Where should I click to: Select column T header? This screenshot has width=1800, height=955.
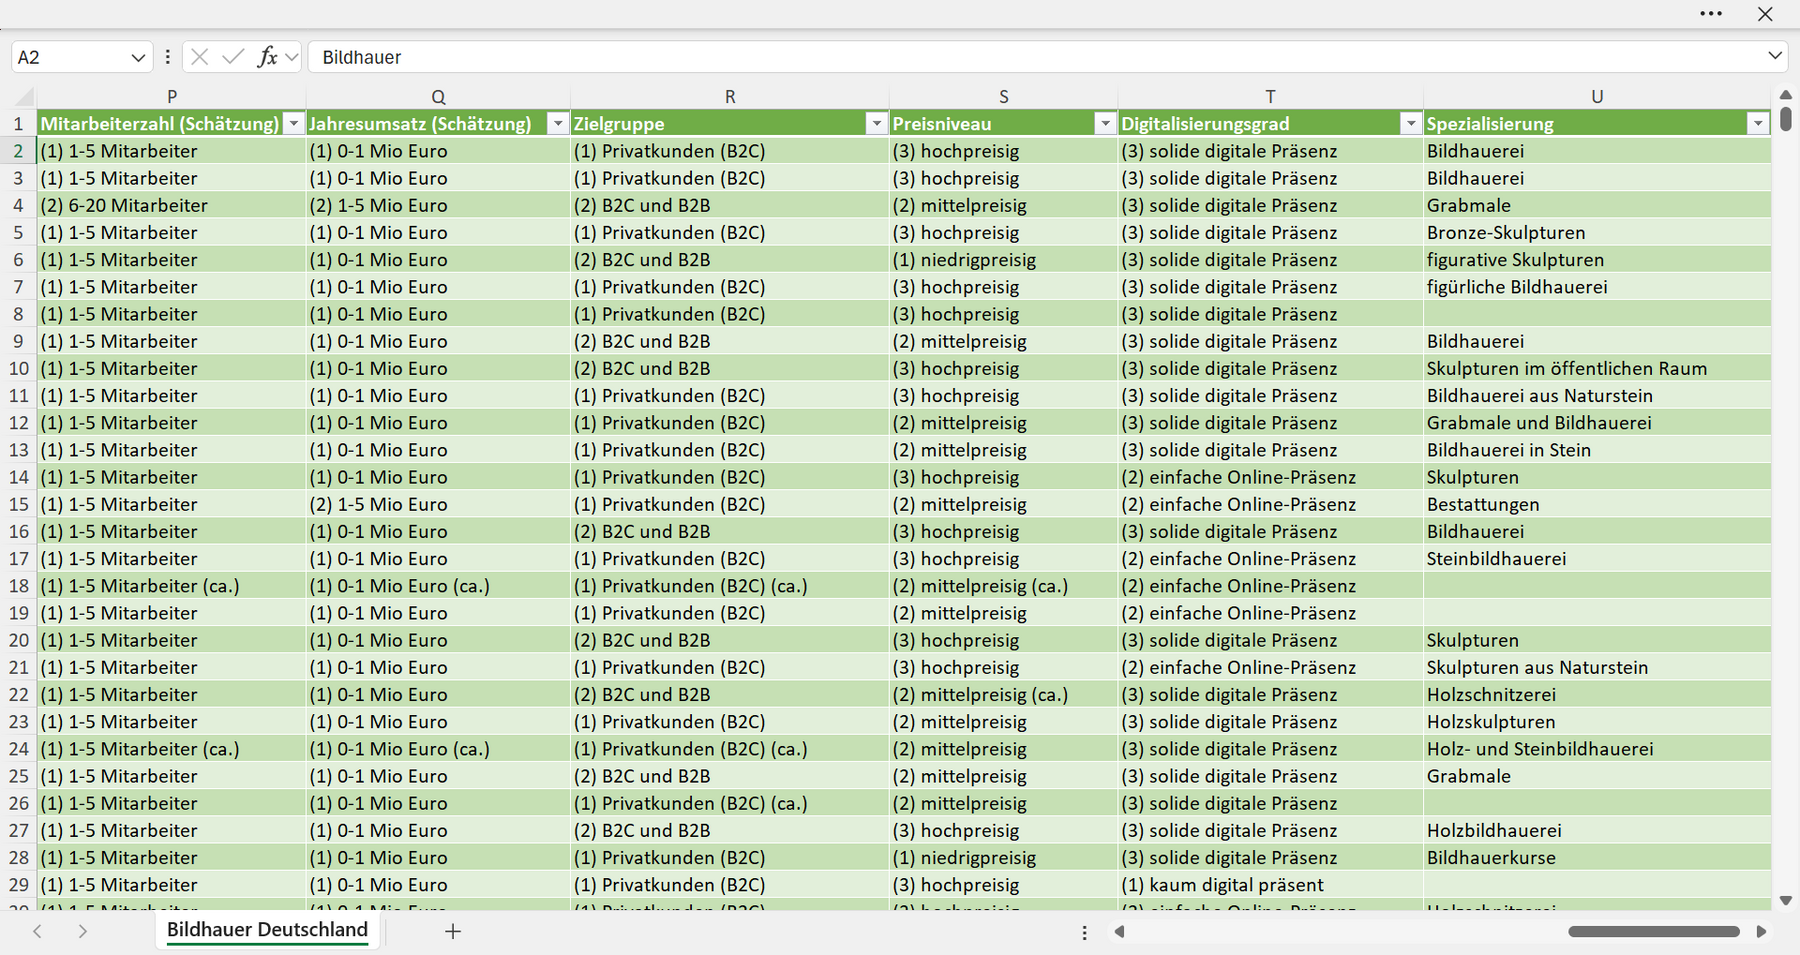click(1270, 97)
